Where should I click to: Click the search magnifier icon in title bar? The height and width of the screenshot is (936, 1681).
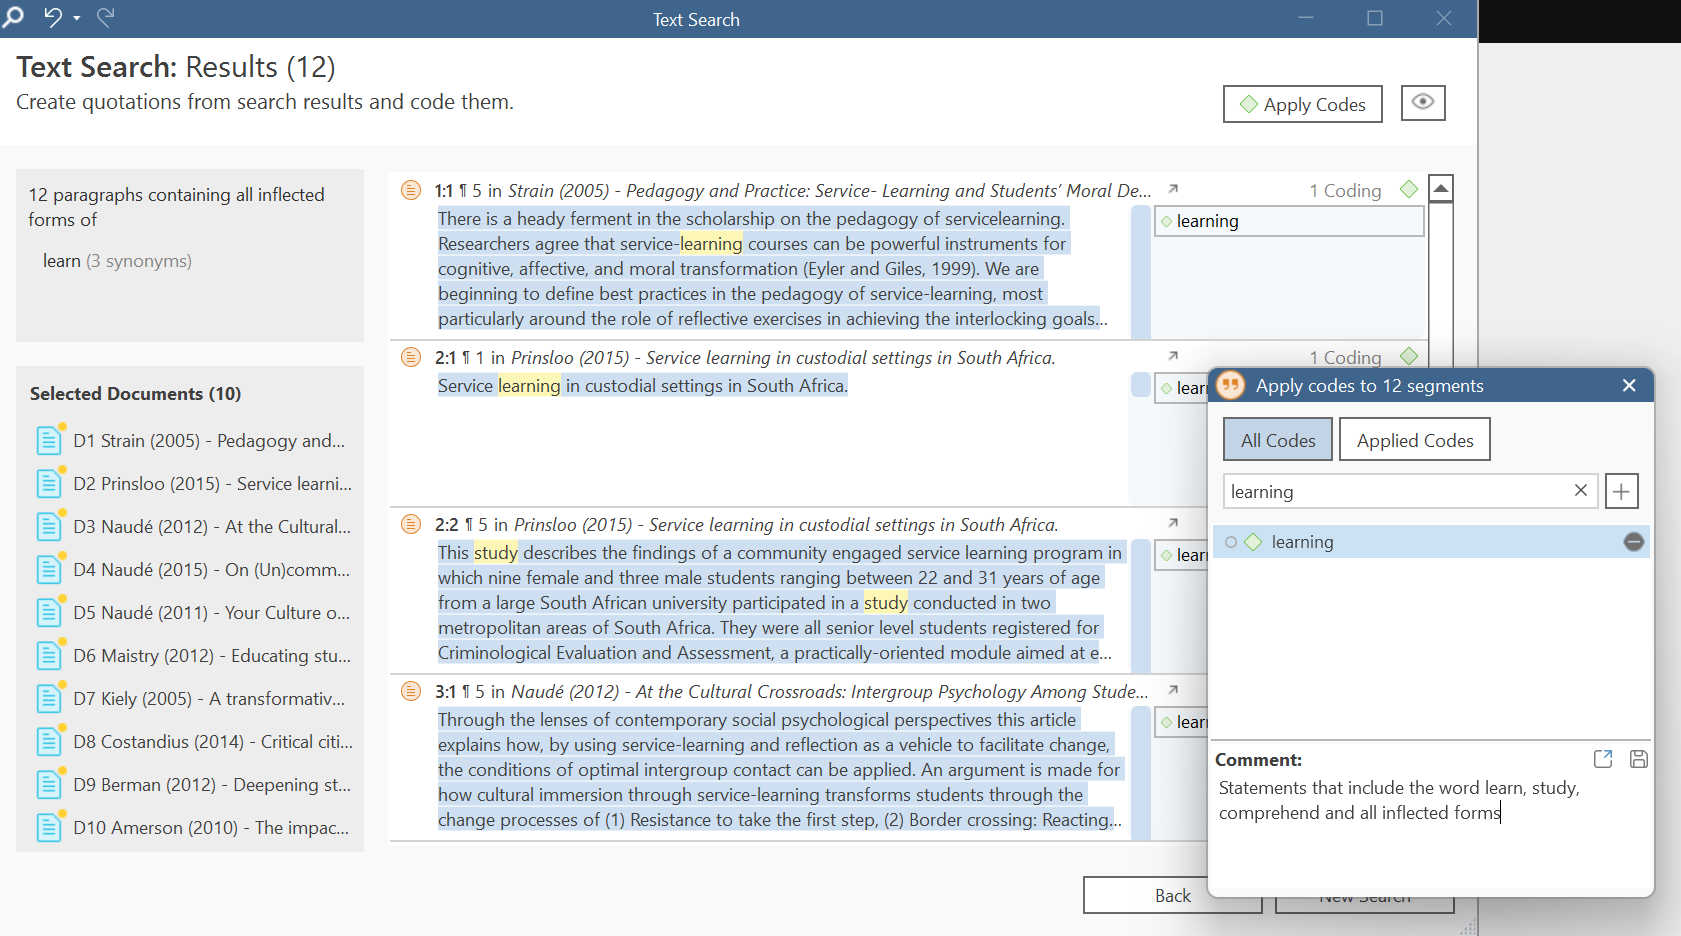tap(13, 17)
